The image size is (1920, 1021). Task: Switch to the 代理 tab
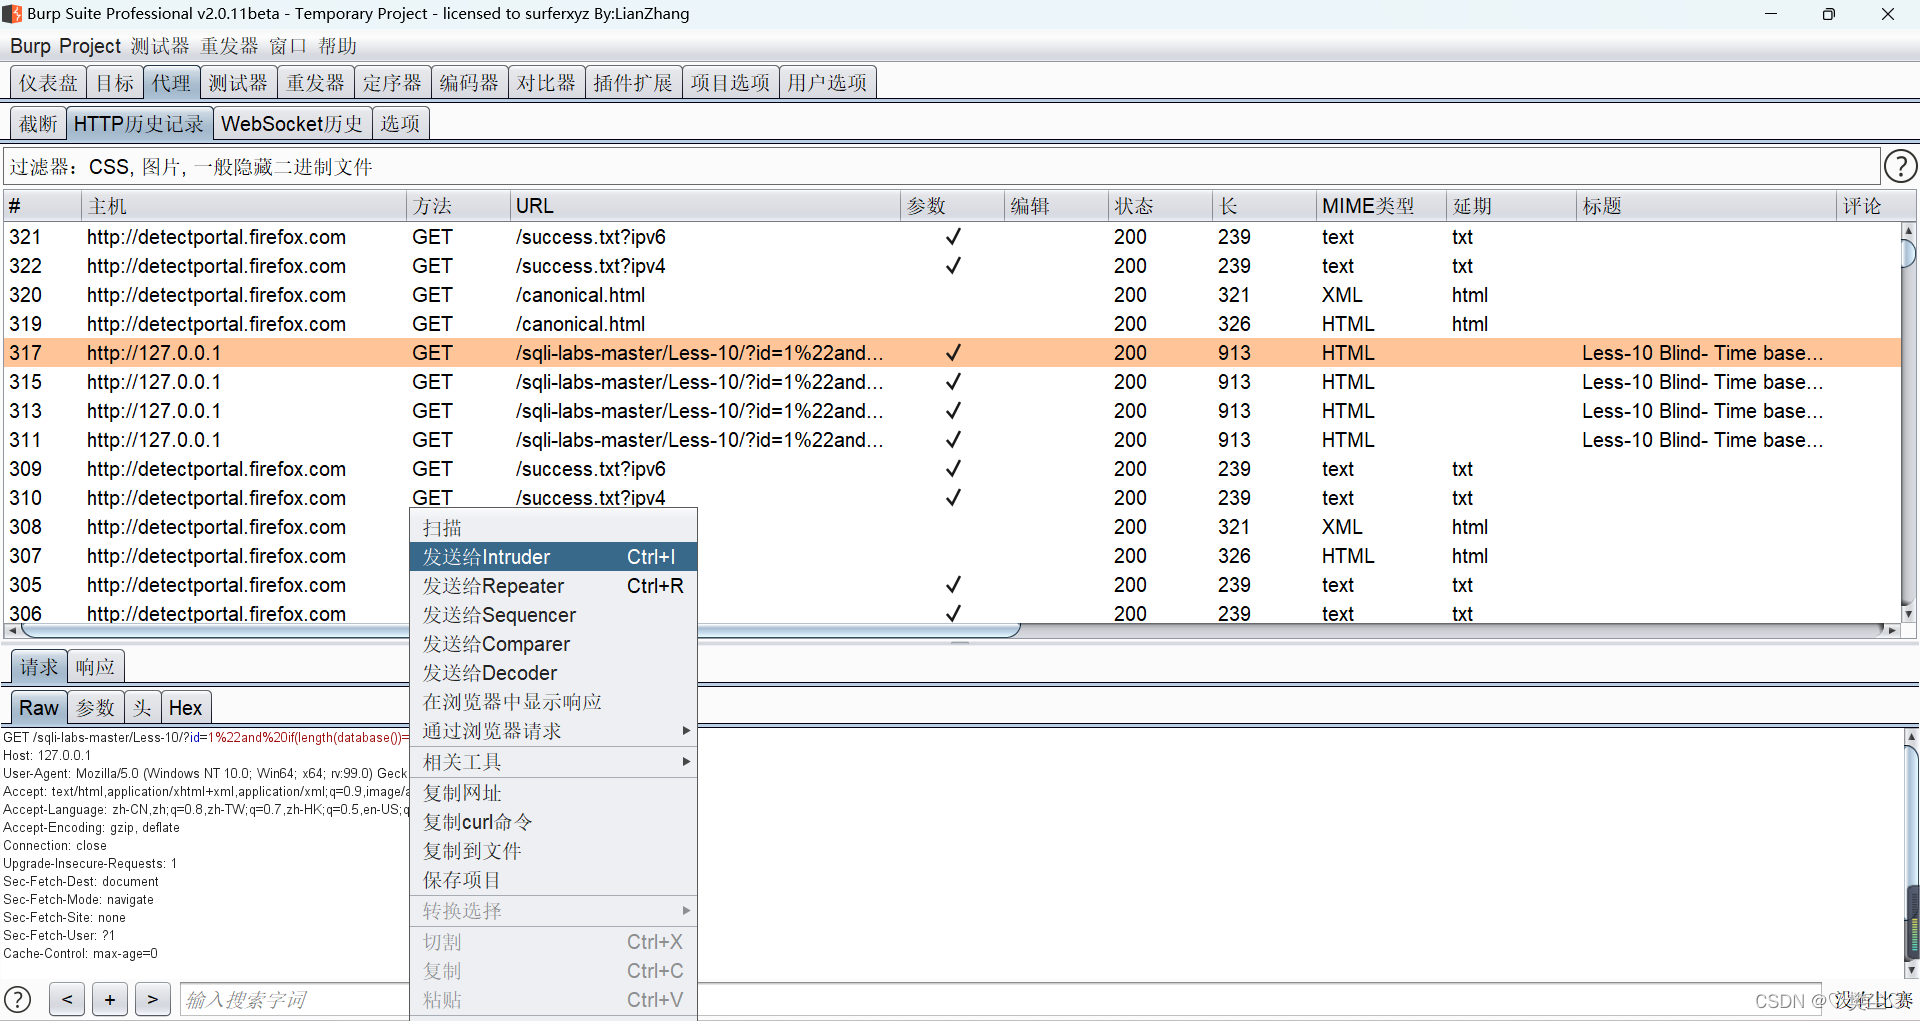click(x=171, y=83)
